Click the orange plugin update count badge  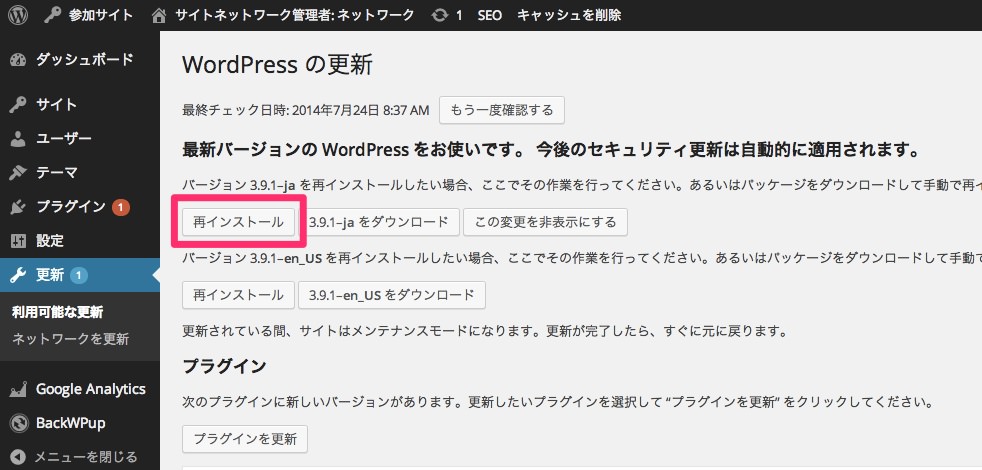(x=121, y=207)
